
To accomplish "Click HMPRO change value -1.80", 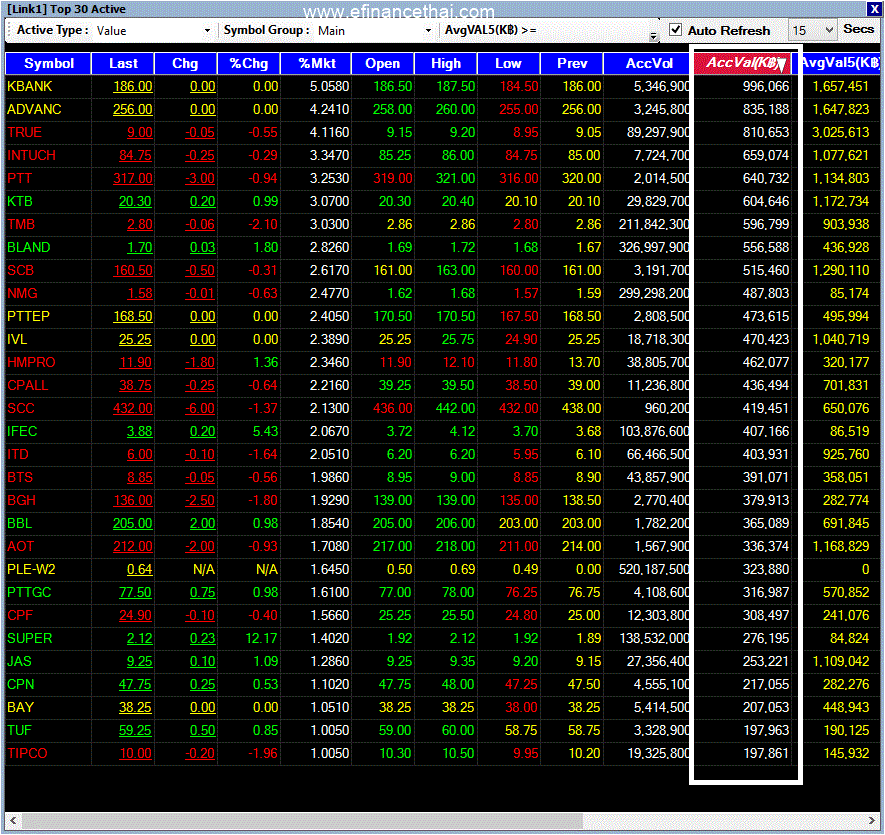I will tap(200, 362).
